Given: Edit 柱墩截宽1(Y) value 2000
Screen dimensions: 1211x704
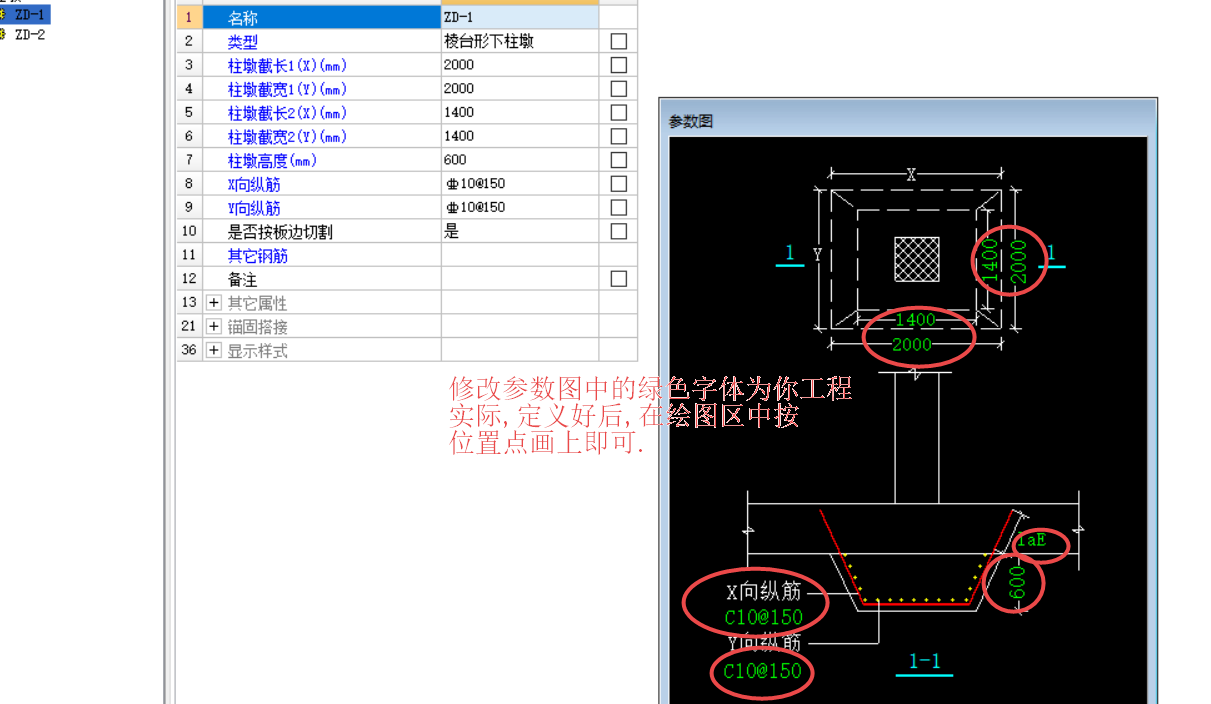Looking at the screenshot, I should (520, 89).
